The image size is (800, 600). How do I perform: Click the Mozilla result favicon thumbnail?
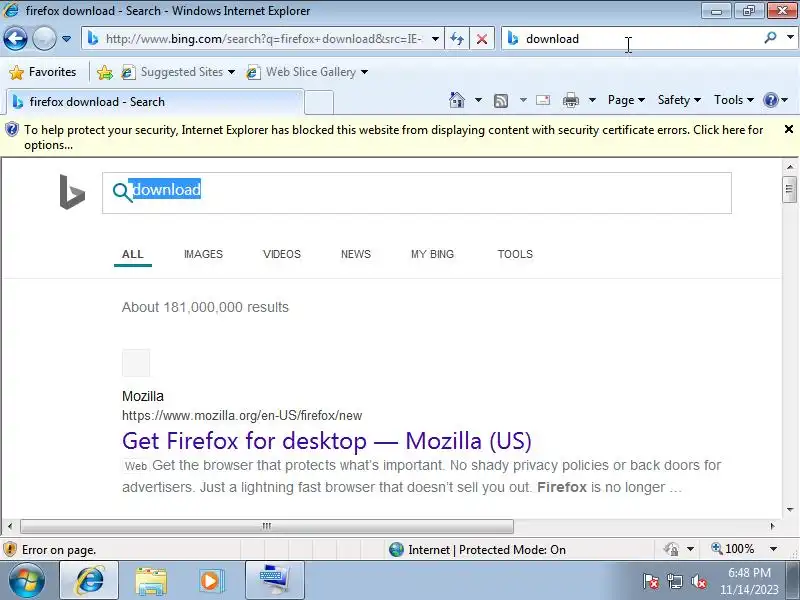(136, 363)
